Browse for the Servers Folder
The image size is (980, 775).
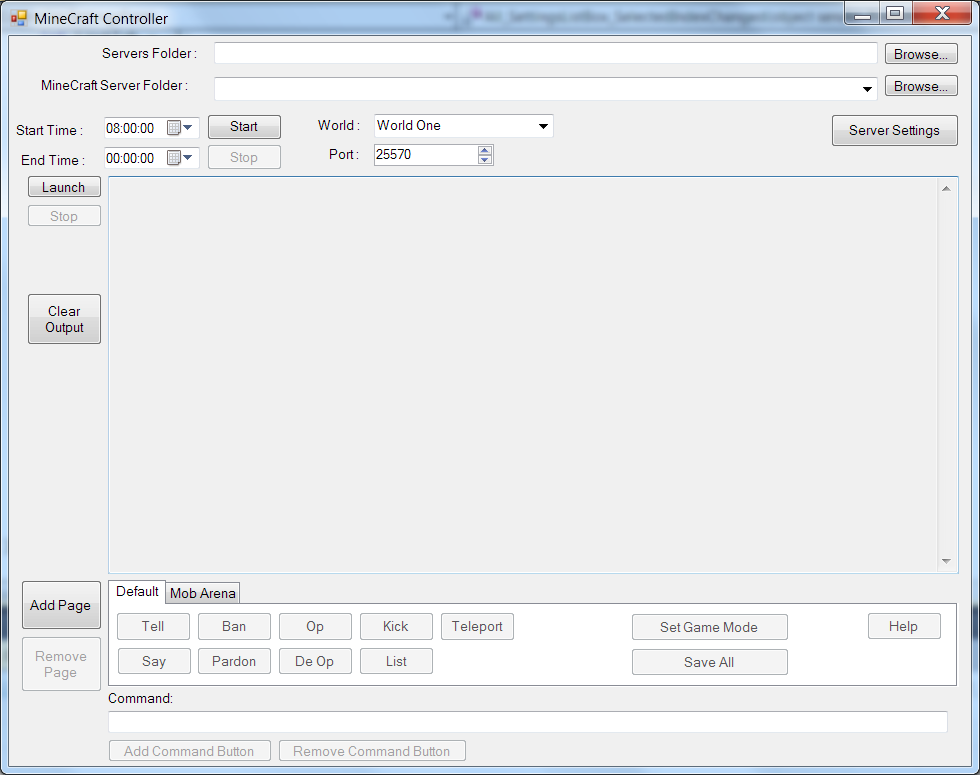tap(921, 54)
